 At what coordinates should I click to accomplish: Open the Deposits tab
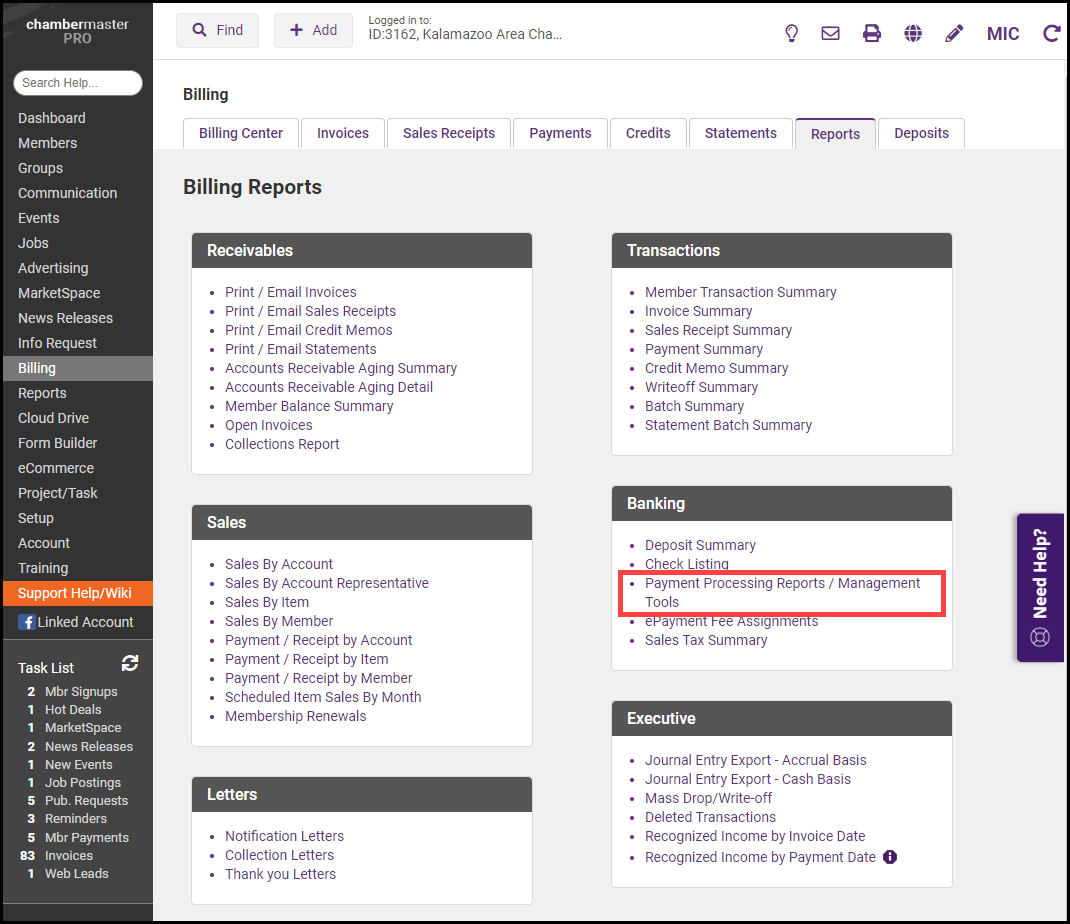pos(921,134)
